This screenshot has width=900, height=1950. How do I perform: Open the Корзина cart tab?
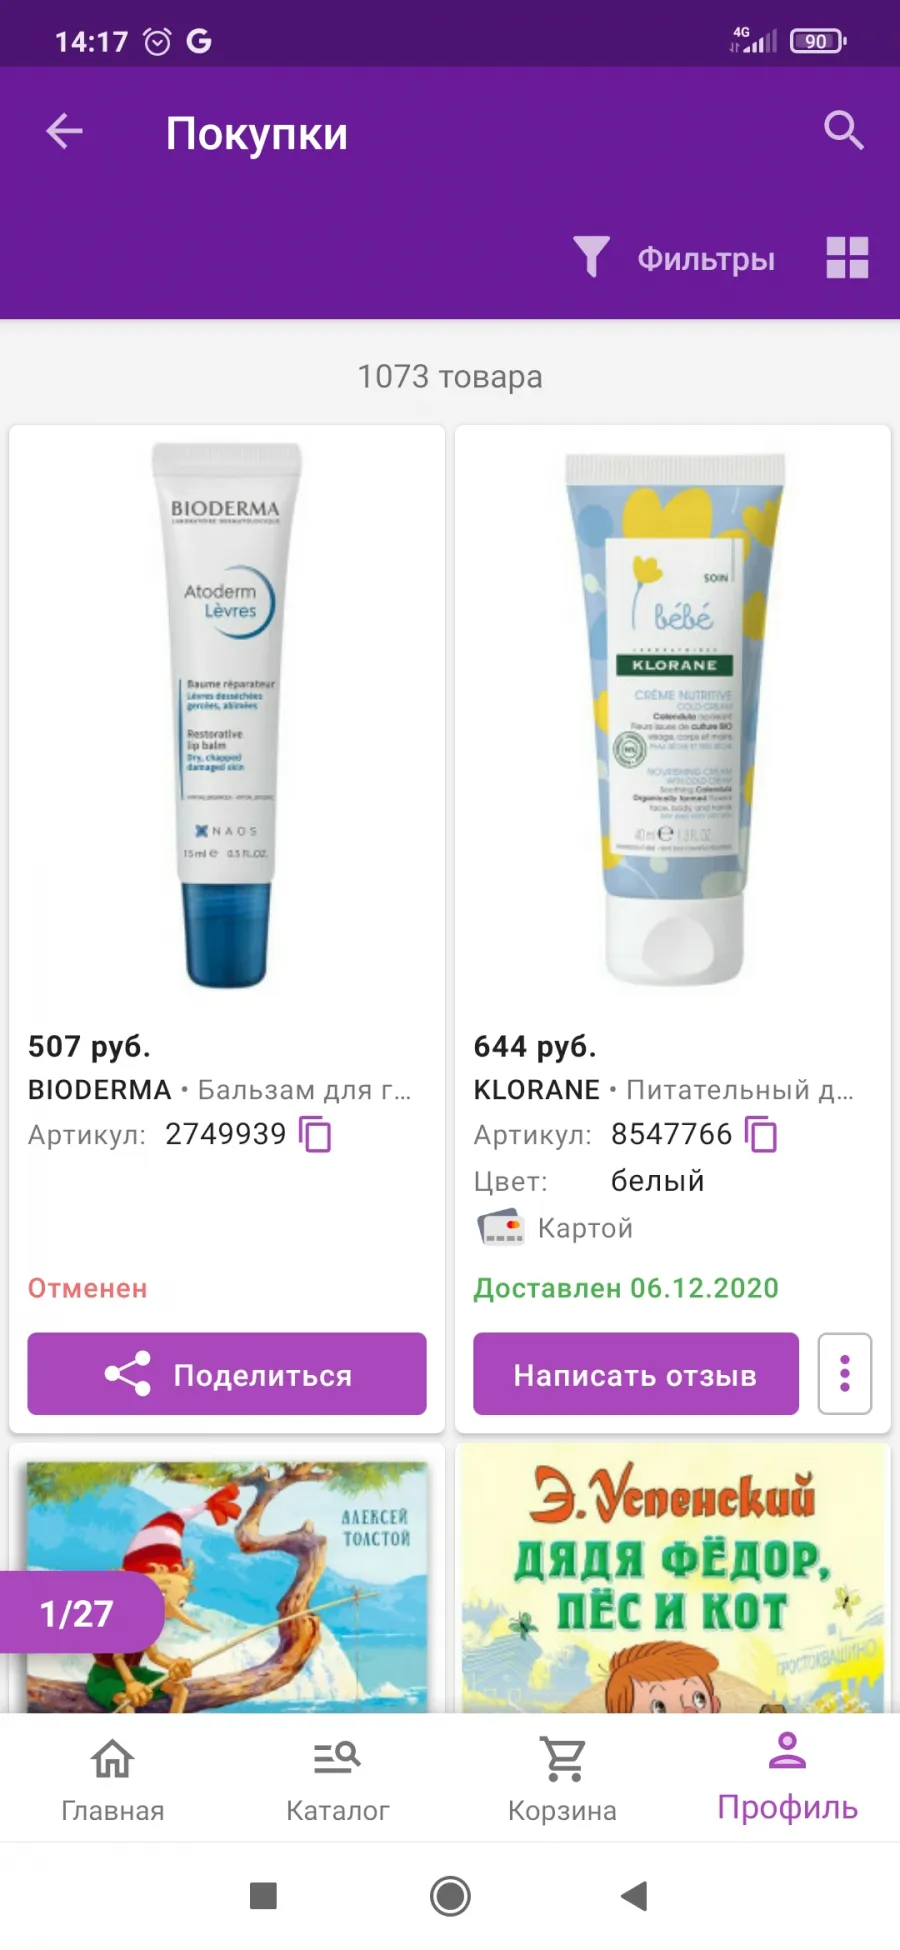[x=562, y=1779]
